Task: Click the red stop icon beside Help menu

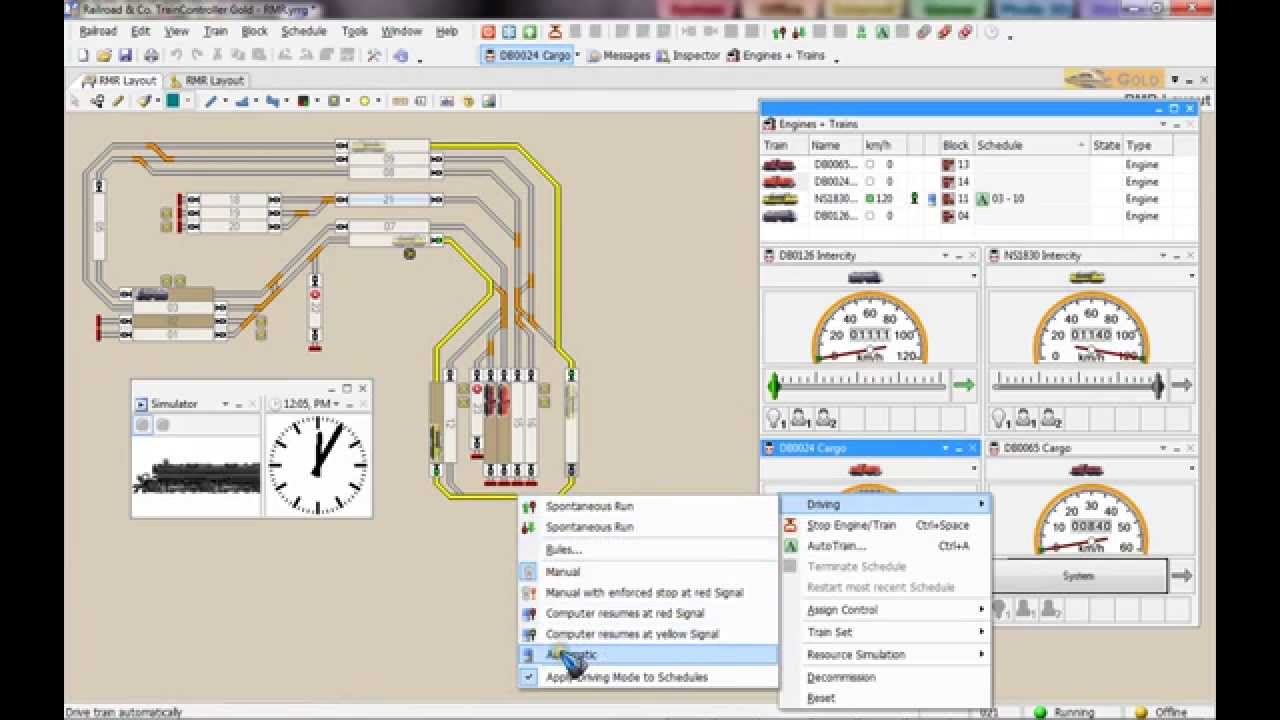Action: point(488,32)
